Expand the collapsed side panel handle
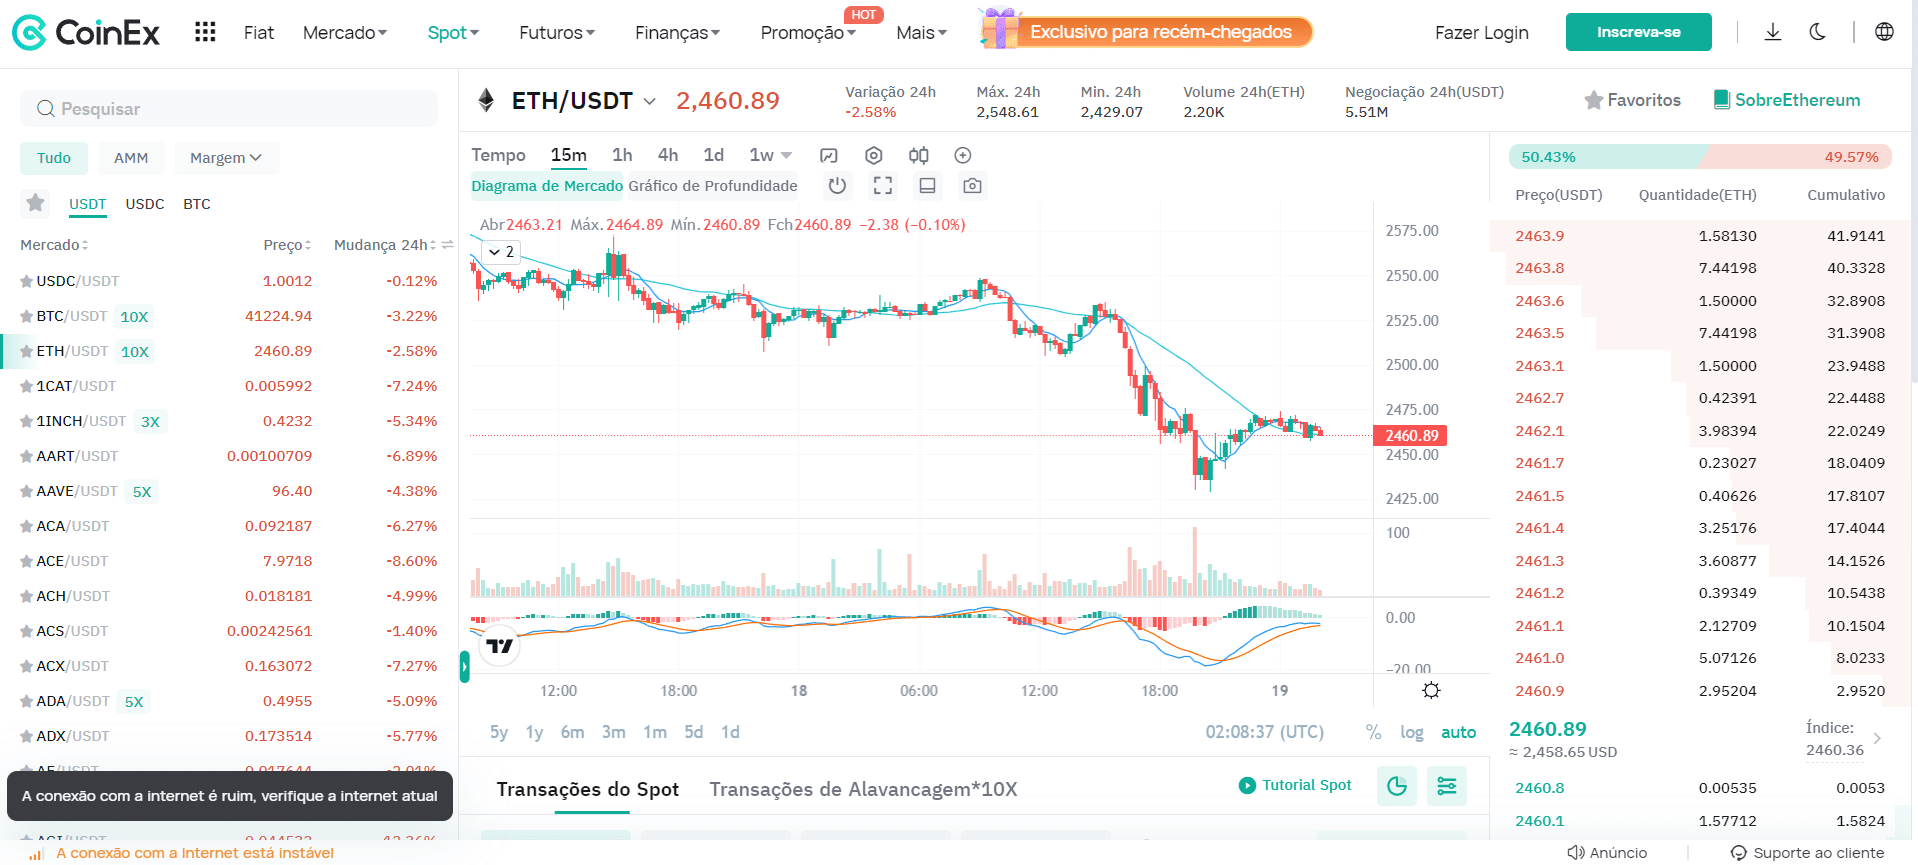 tap(464, 667)
